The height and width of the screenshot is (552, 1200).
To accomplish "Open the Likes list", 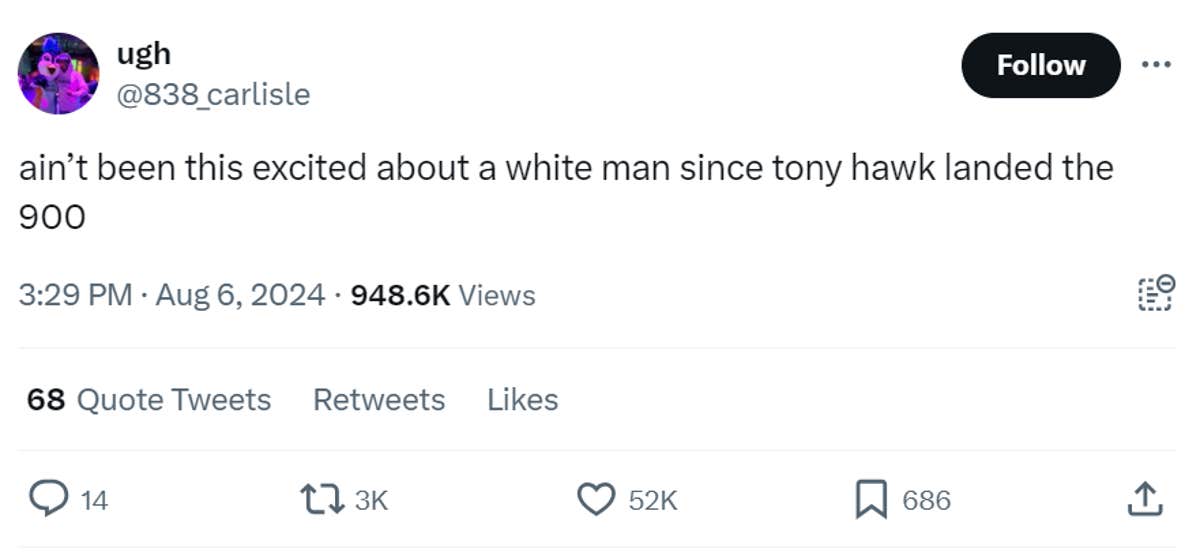I will [522, 400].
